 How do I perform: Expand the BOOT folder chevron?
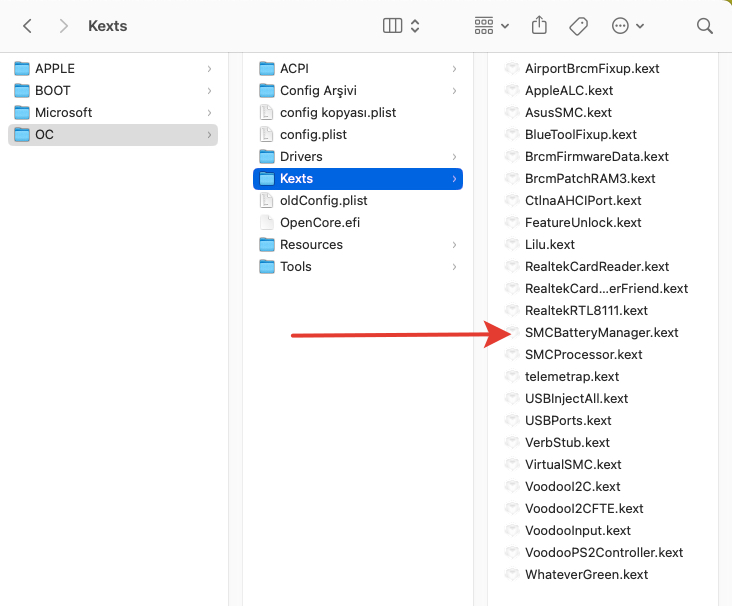point(209,91)
